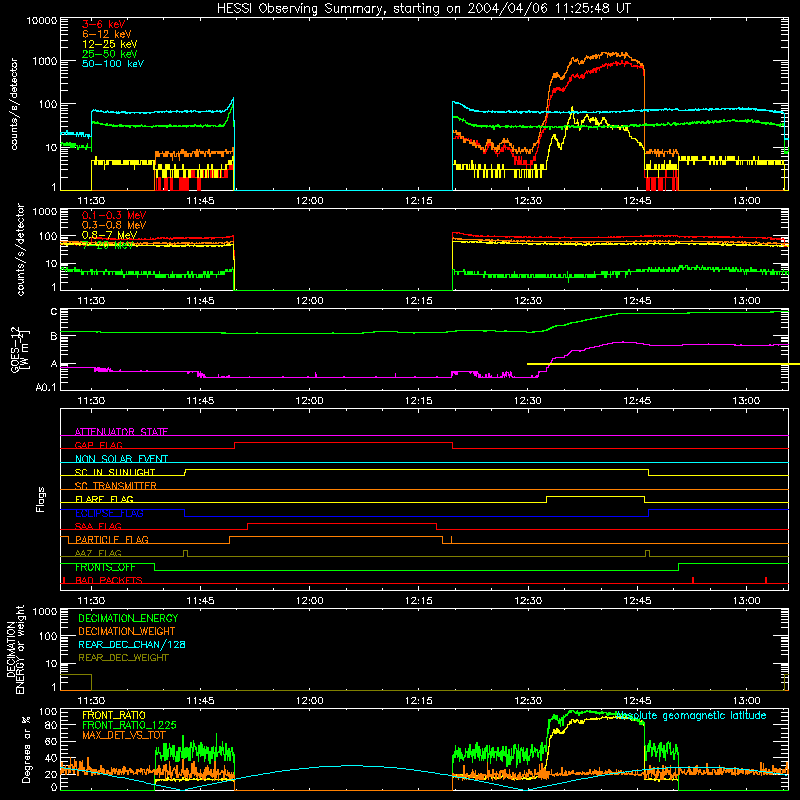Select the FRONT_RATIO_1225 legend label
This screenshot has width=800, height=800.
point(129,725)
